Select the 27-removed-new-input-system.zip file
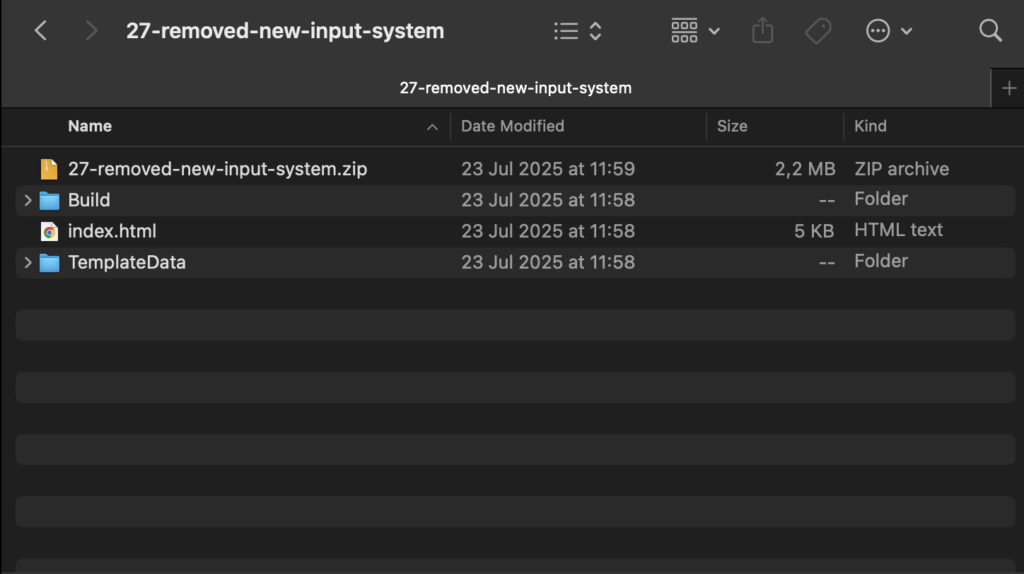 click(217, 169)
